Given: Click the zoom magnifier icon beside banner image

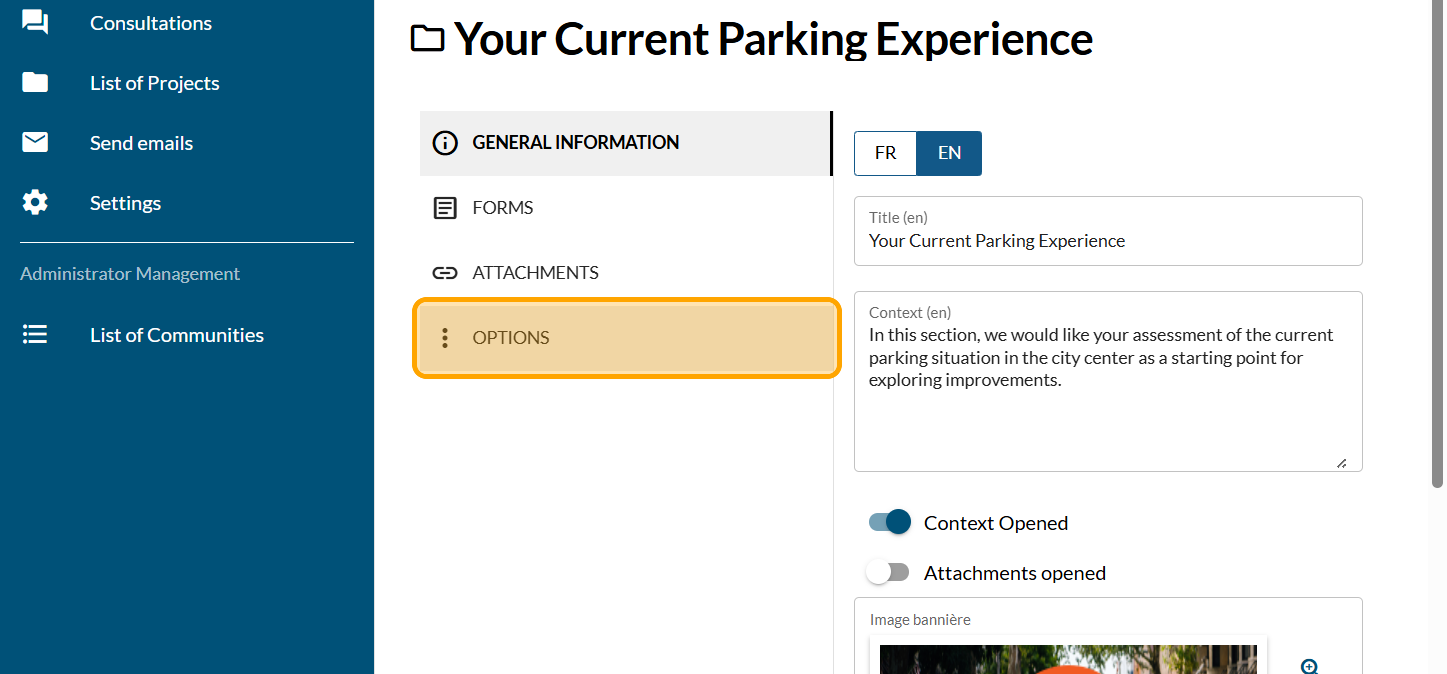Looking at the screenshot, I should coord(1309,666).
